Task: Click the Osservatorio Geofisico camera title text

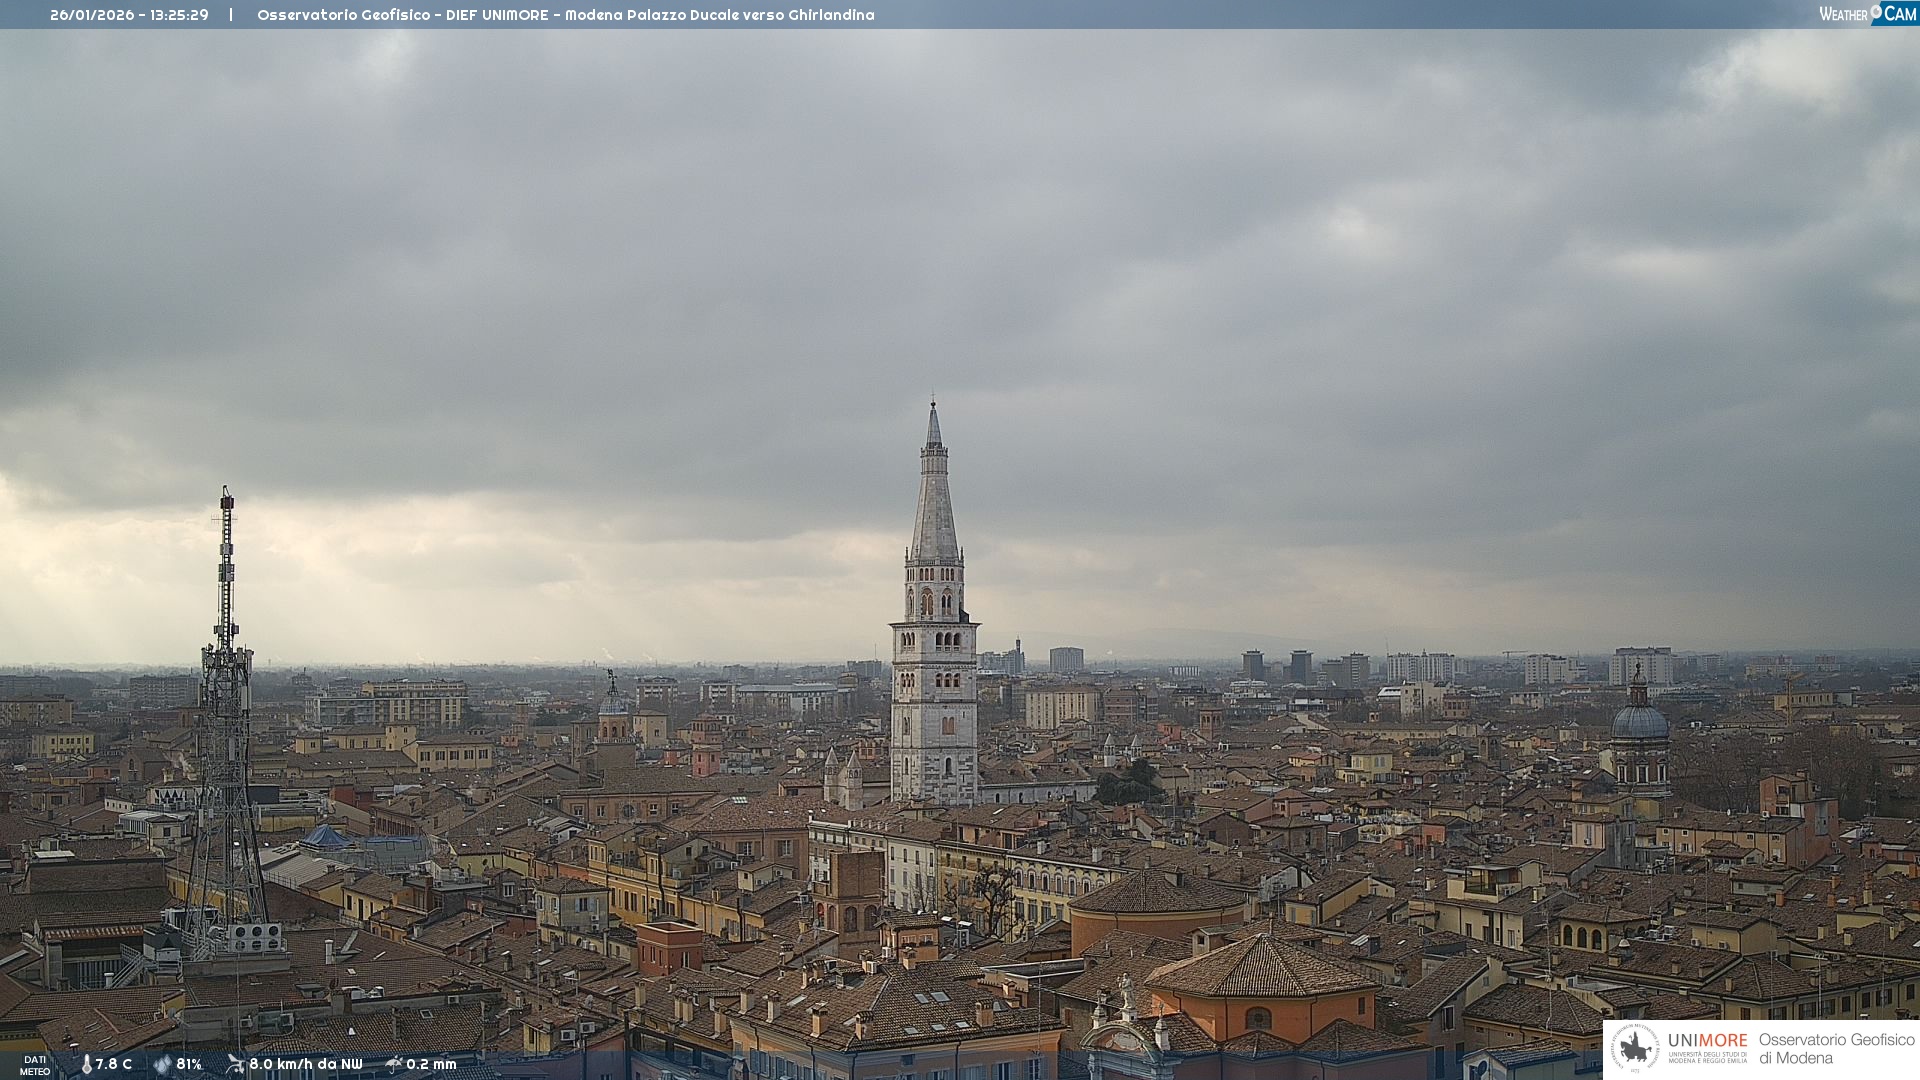Action: [565, 15]
